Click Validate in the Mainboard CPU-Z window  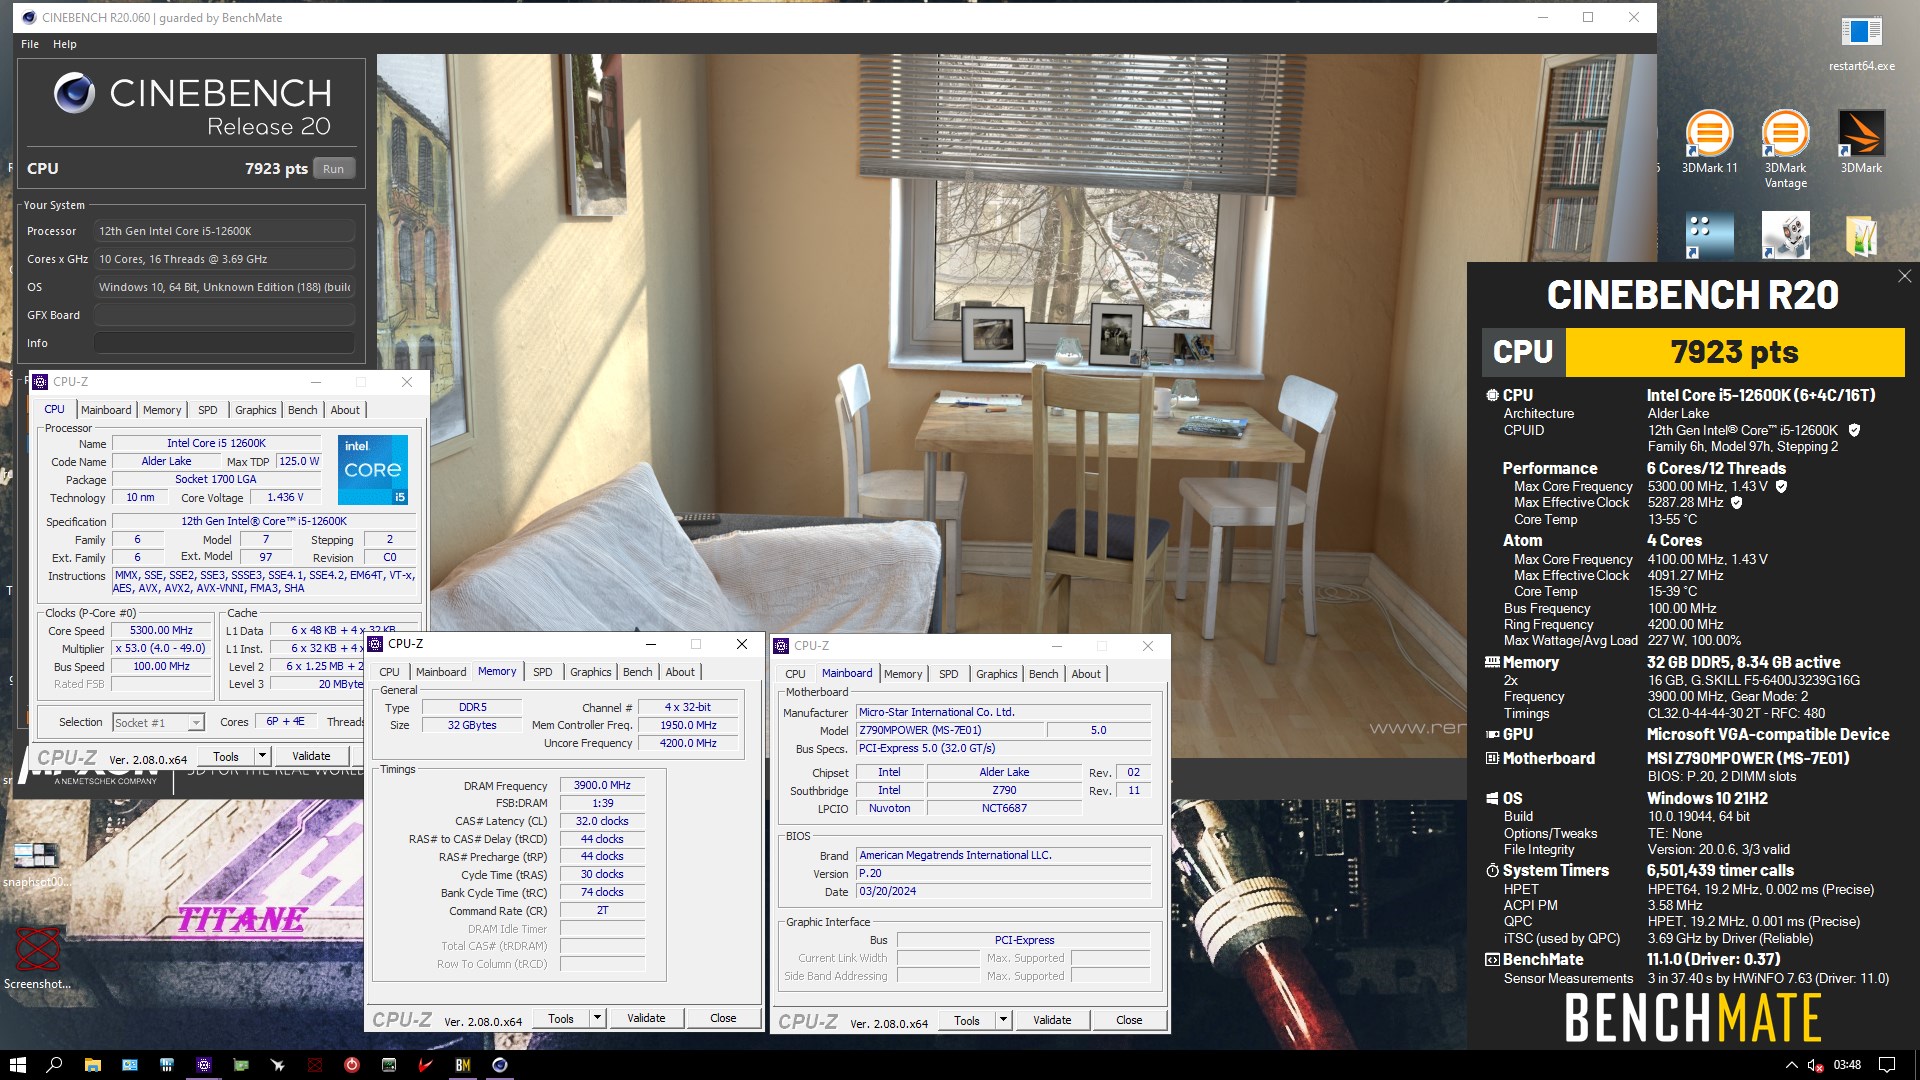[1052, 1020]
